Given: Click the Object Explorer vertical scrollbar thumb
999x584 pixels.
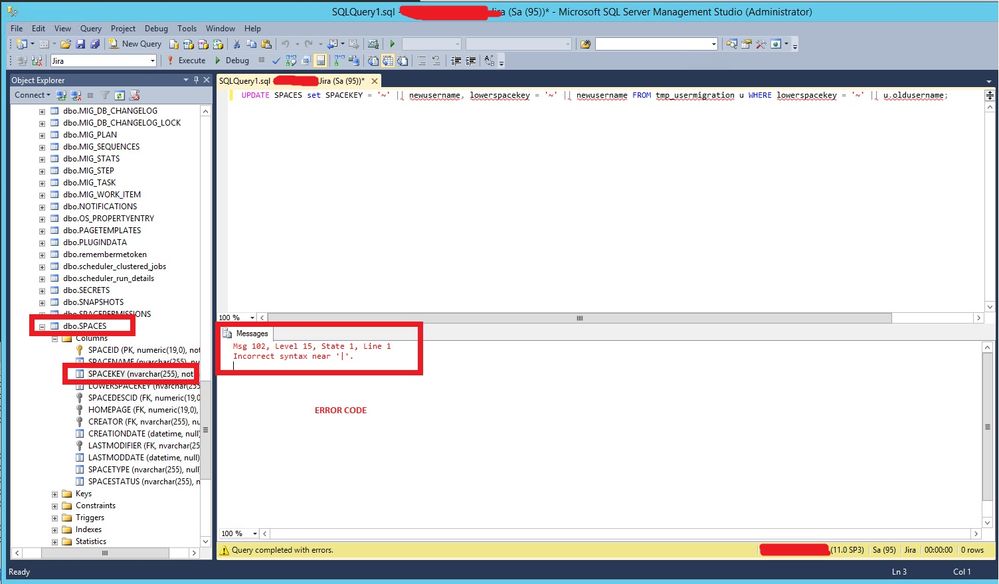Looking at the screenshot, I should coord(205,430).
